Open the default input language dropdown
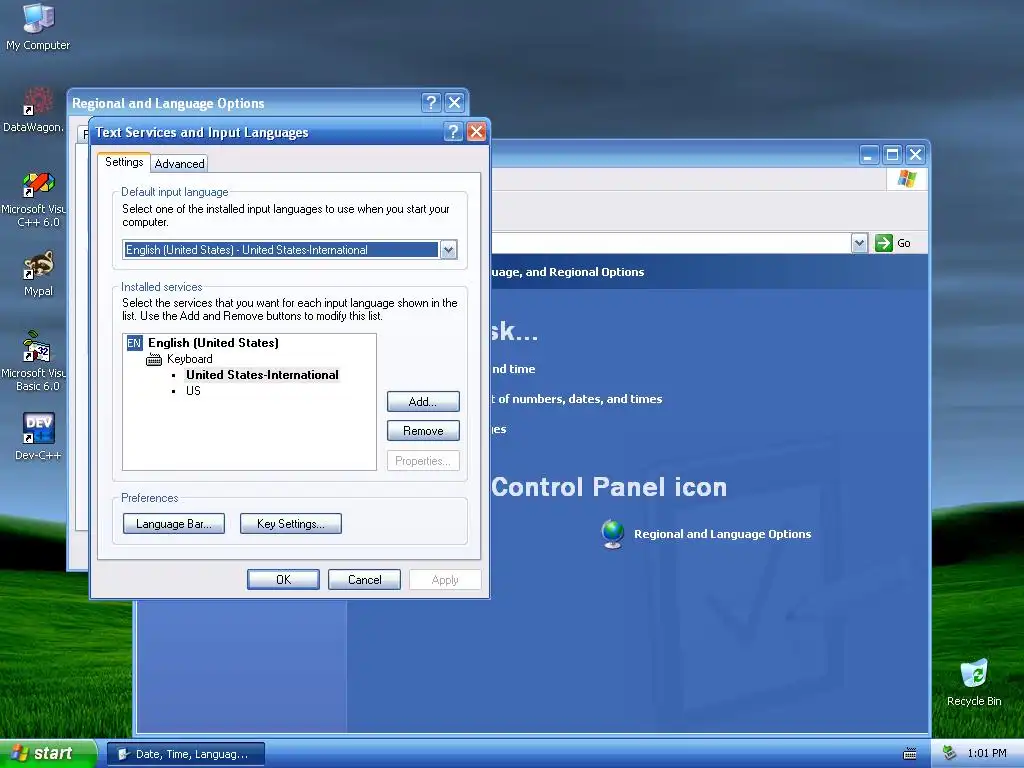Viewport: 1024px width, 768px height. 448,249
